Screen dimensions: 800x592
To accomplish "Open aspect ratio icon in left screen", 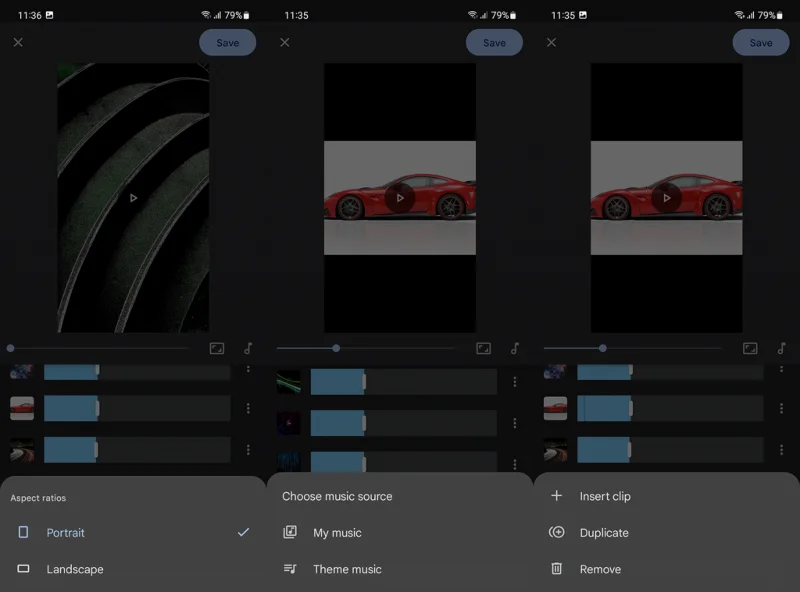I will (x=217, y=349).
